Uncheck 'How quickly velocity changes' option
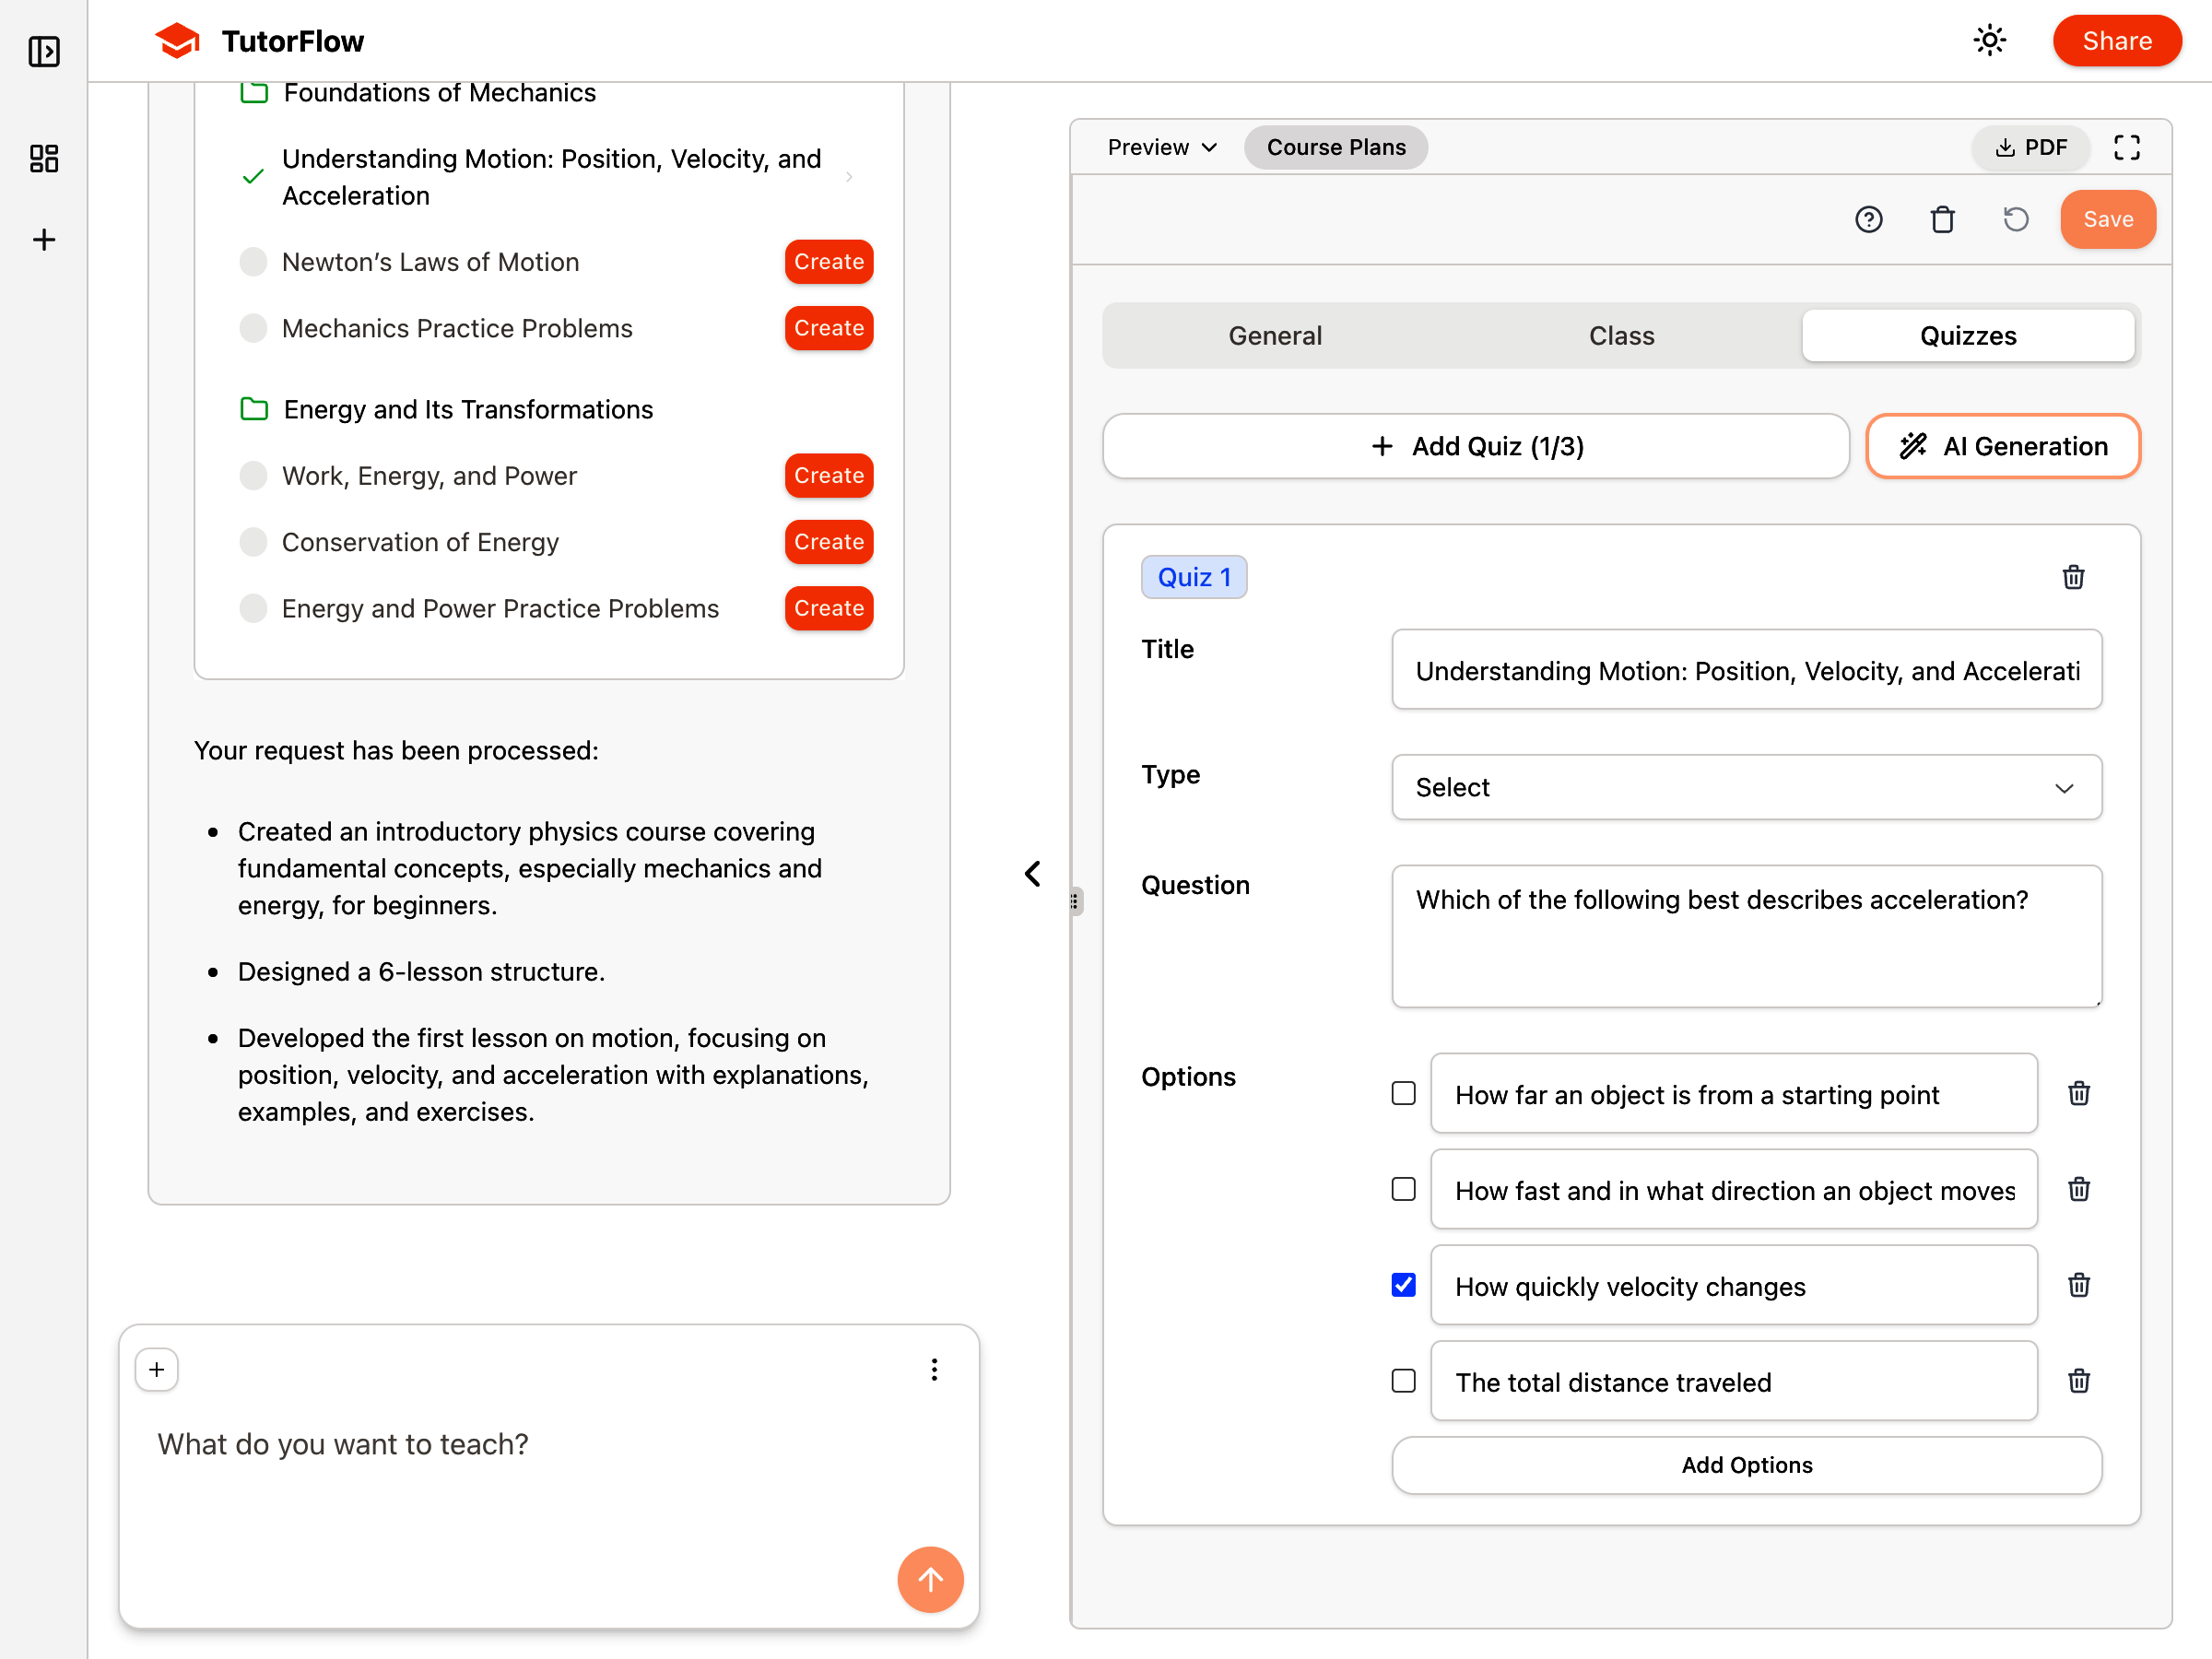This screenshot has height=1659, width=2212. point(1404,1285)
